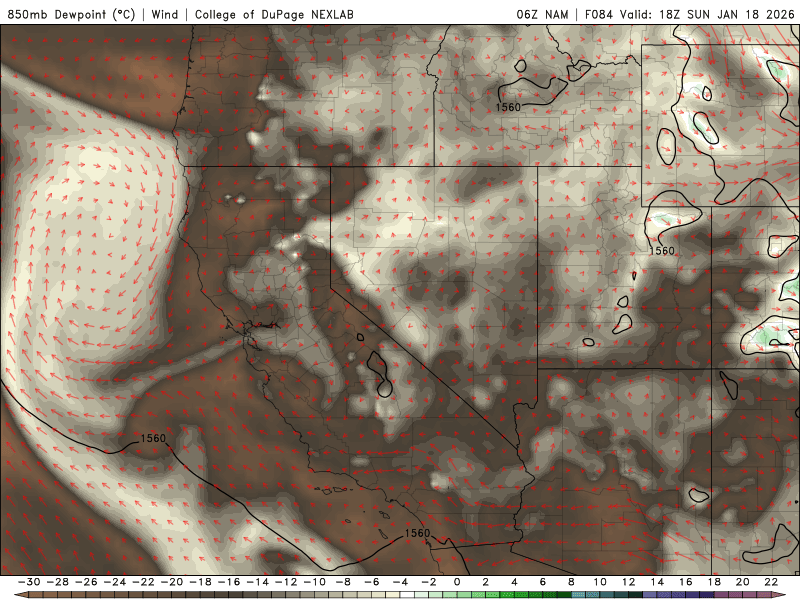Click the -24 value on the color scale
The height and width of the screenshot is (600, 800).
(x=115, y=582)
